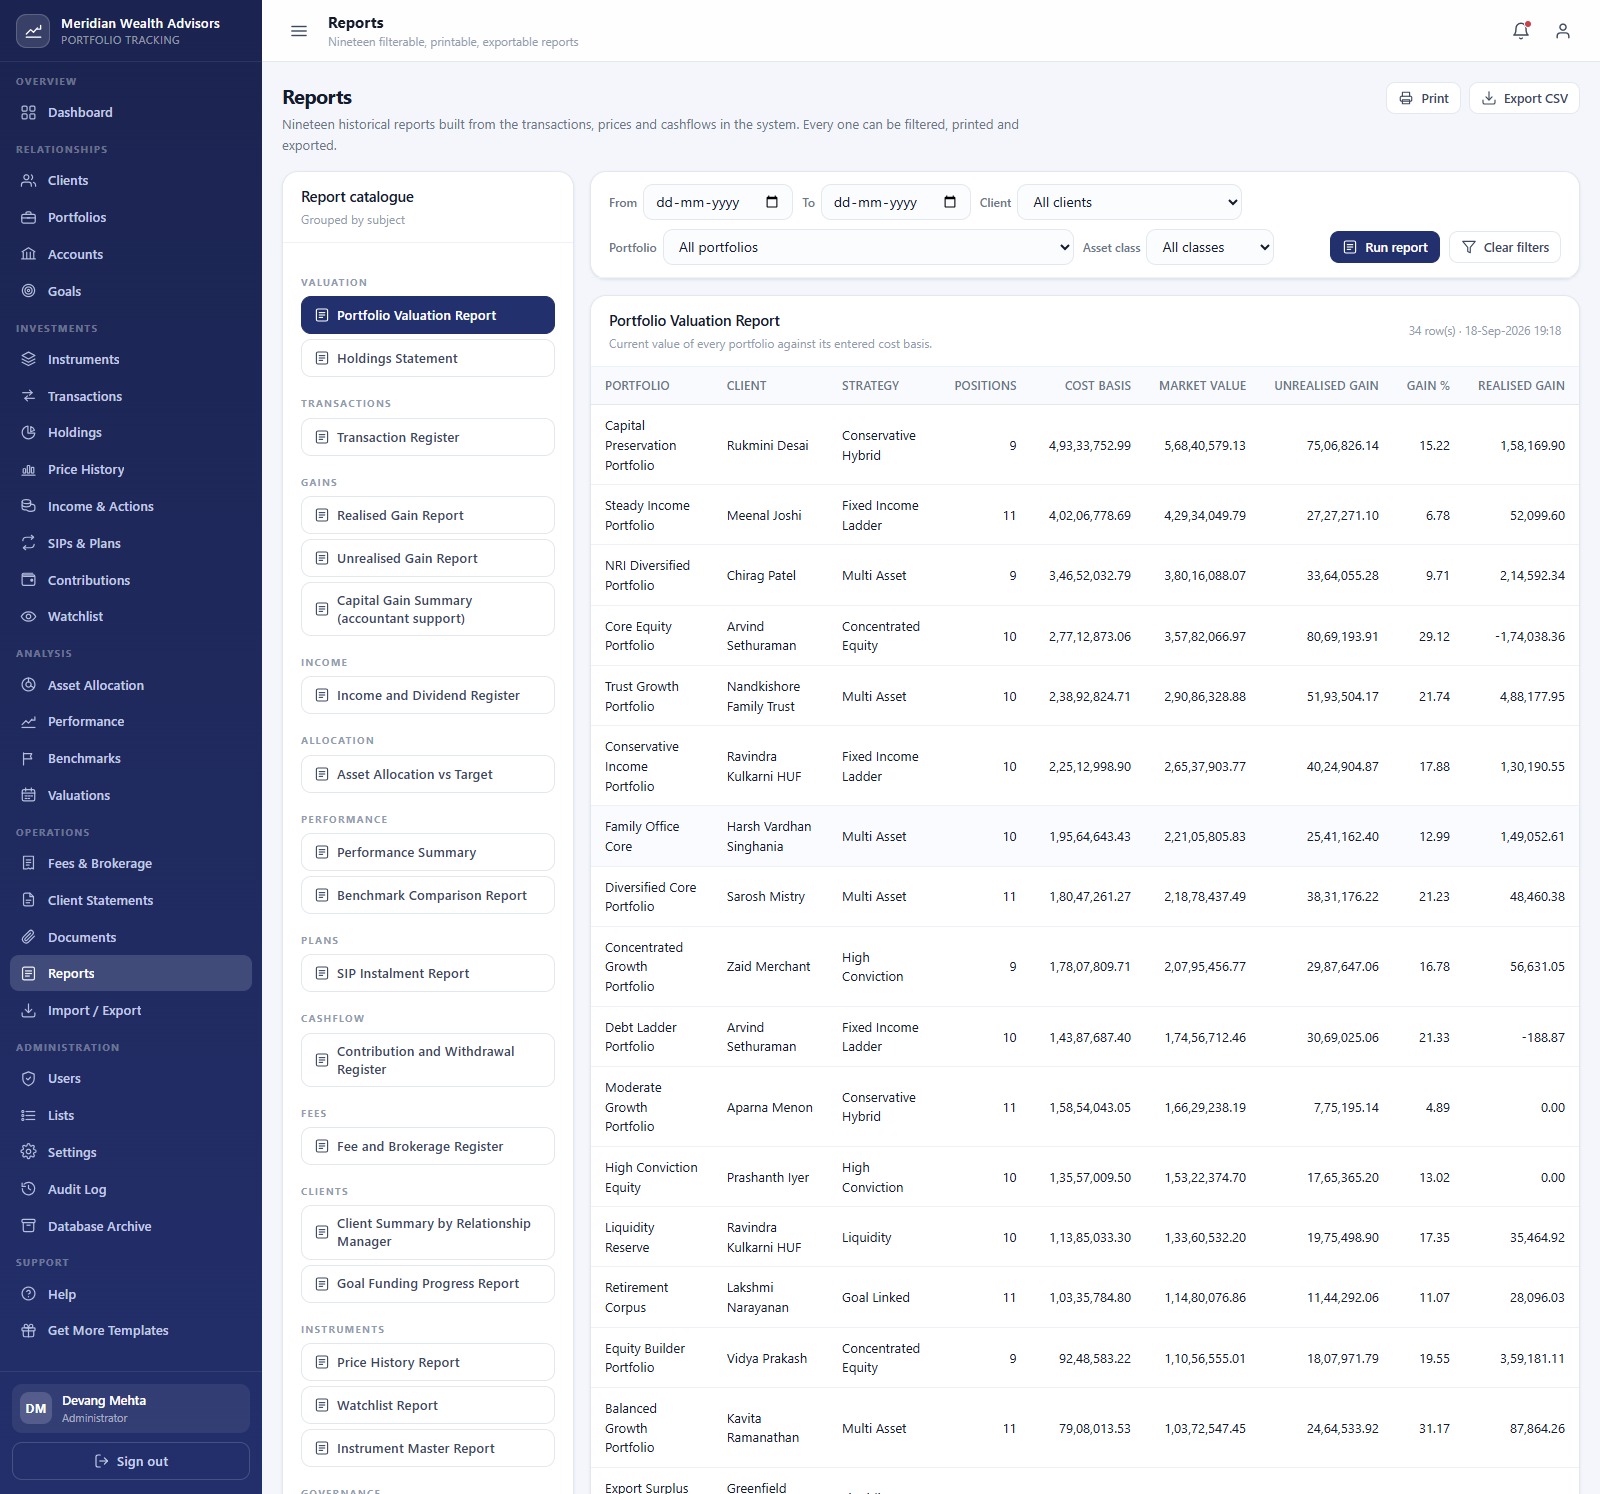Click the Clear filters button
Image resolution: width=1600 pixels, height=1494 pixels.
coord(1505,248)
